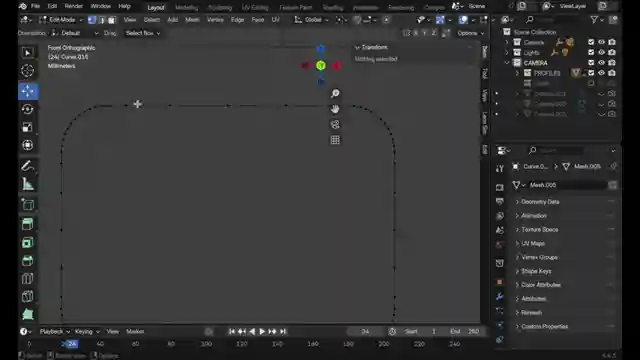Expand the Shape Keys panel
The height and width of the screenshot is (360, 640).
tap(536, 271)
